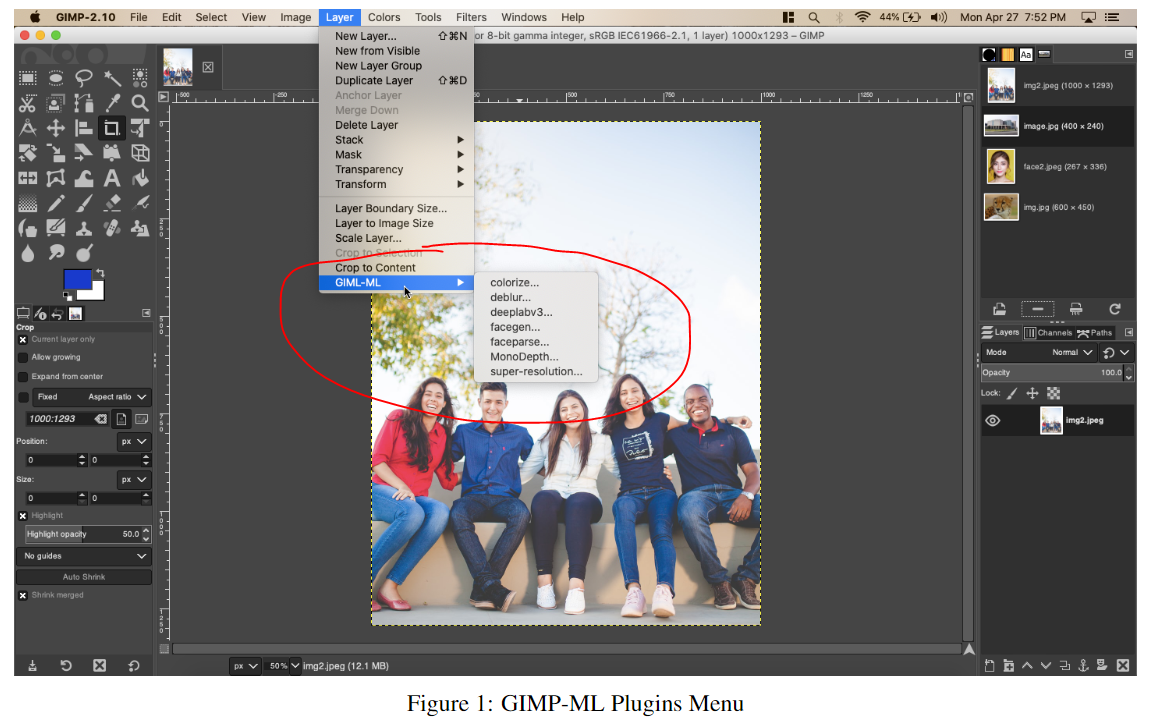The height and width of the screenshot is (727, 1174).
Task: Toggle the Allow growing checkbox
Action: tap(24, 357)
